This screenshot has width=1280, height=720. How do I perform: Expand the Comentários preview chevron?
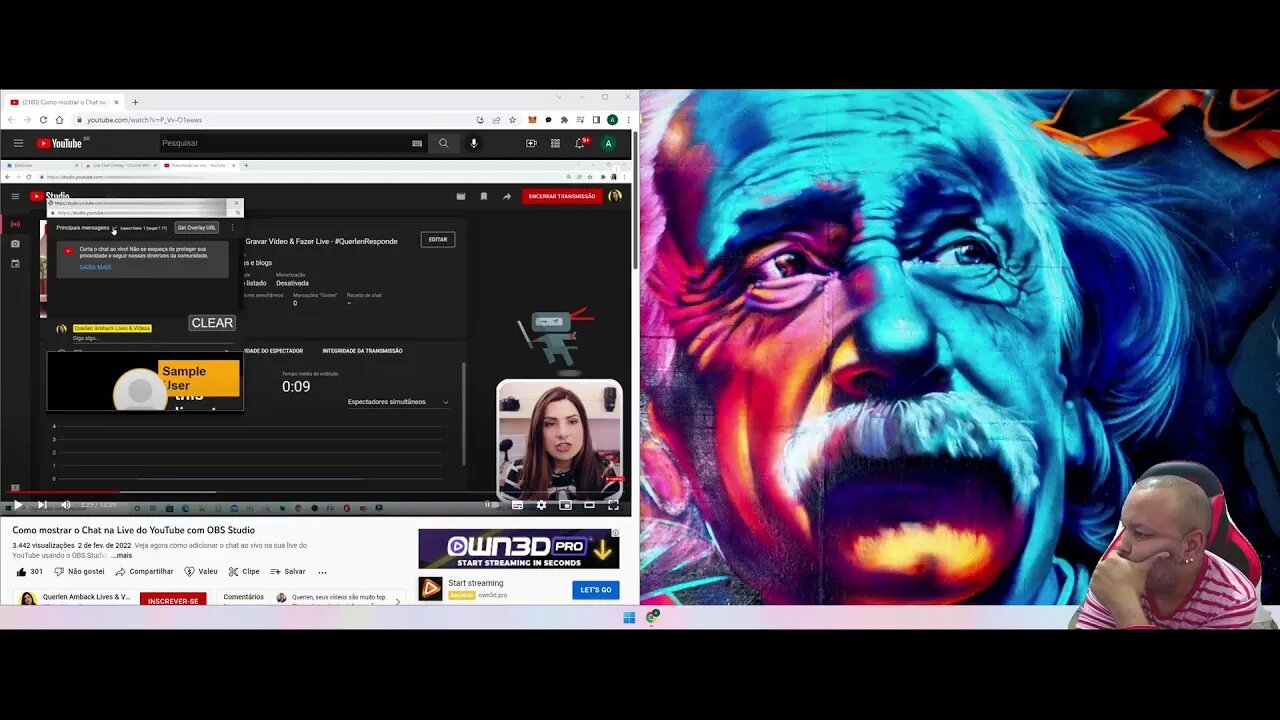pos(397,601)
